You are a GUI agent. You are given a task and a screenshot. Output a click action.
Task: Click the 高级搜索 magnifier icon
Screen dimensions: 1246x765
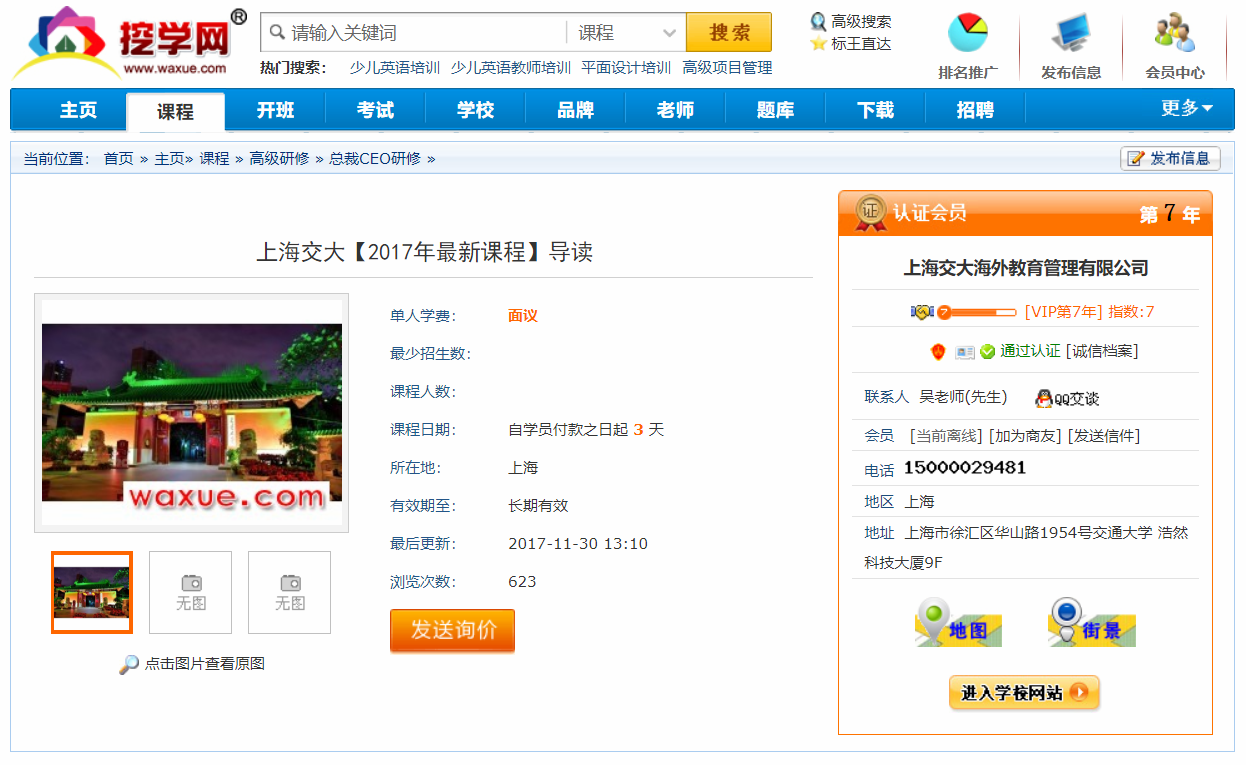818,21
